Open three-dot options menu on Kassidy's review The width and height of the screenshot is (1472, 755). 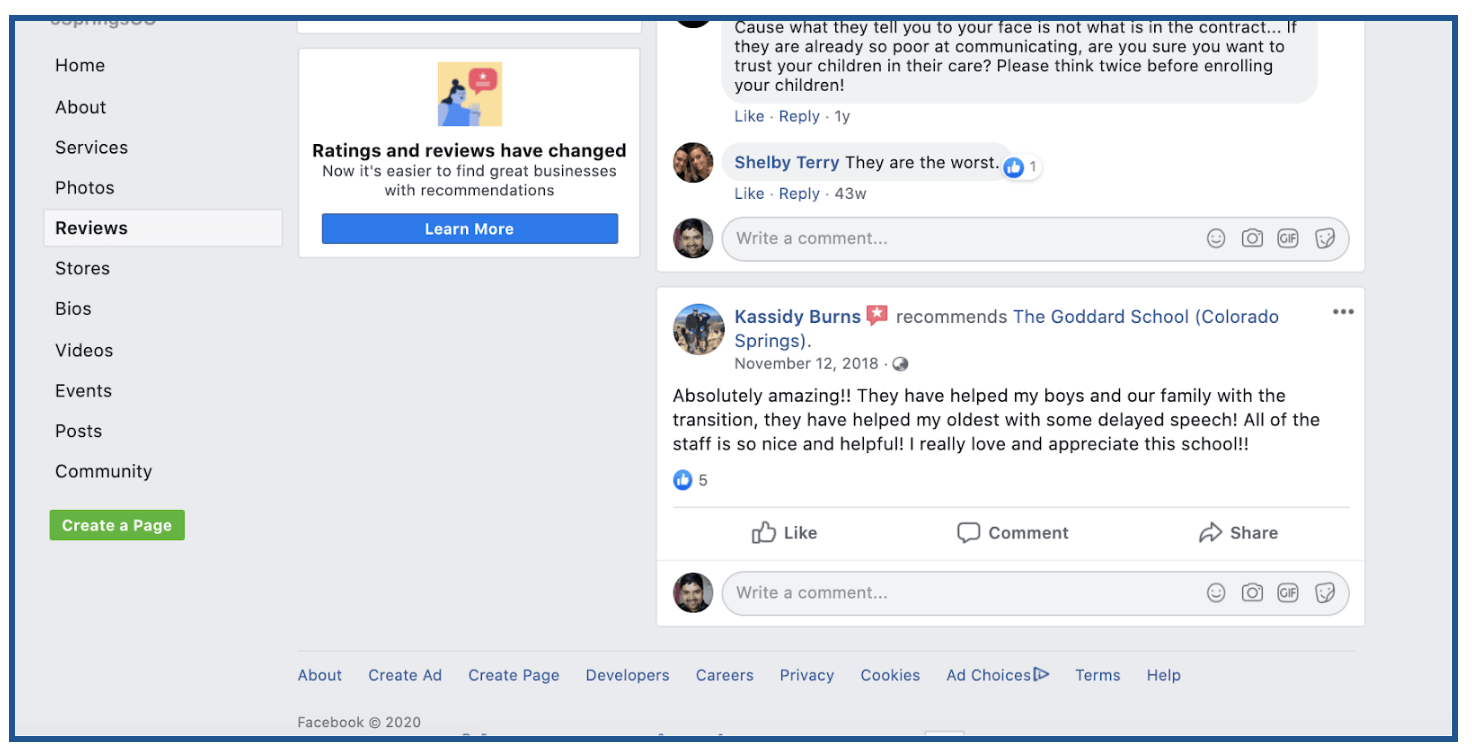(1343, 312)
